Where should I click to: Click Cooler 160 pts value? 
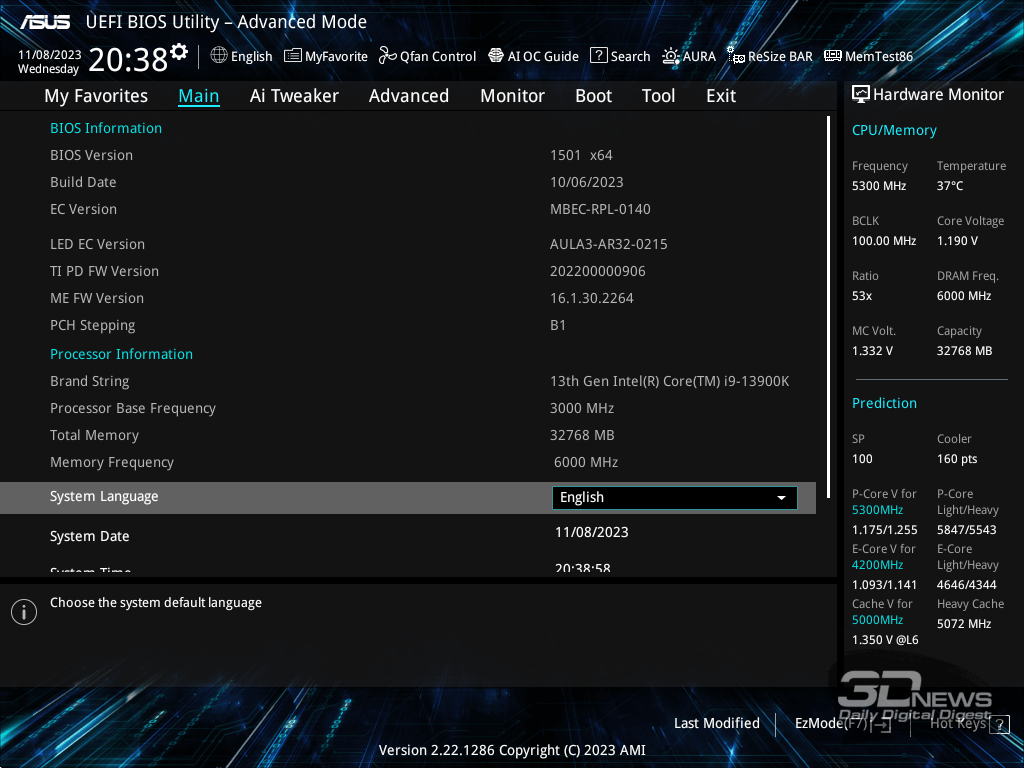point(957,459)
